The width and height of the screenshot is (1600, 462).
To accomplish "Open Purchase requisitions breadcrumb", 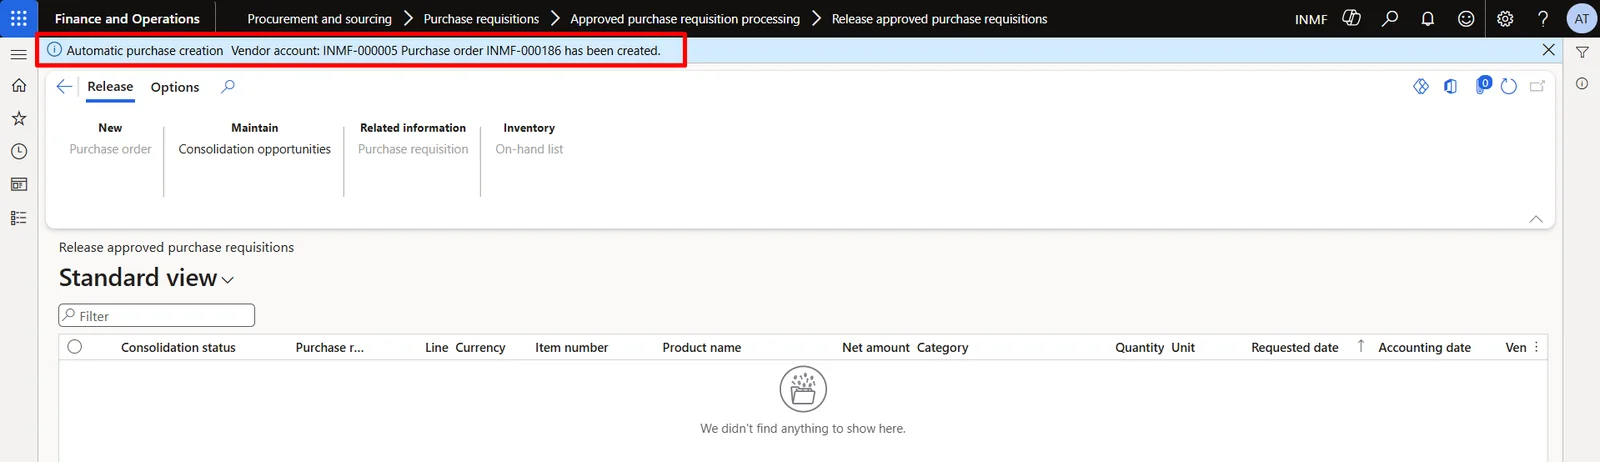I will click(481, 19).
